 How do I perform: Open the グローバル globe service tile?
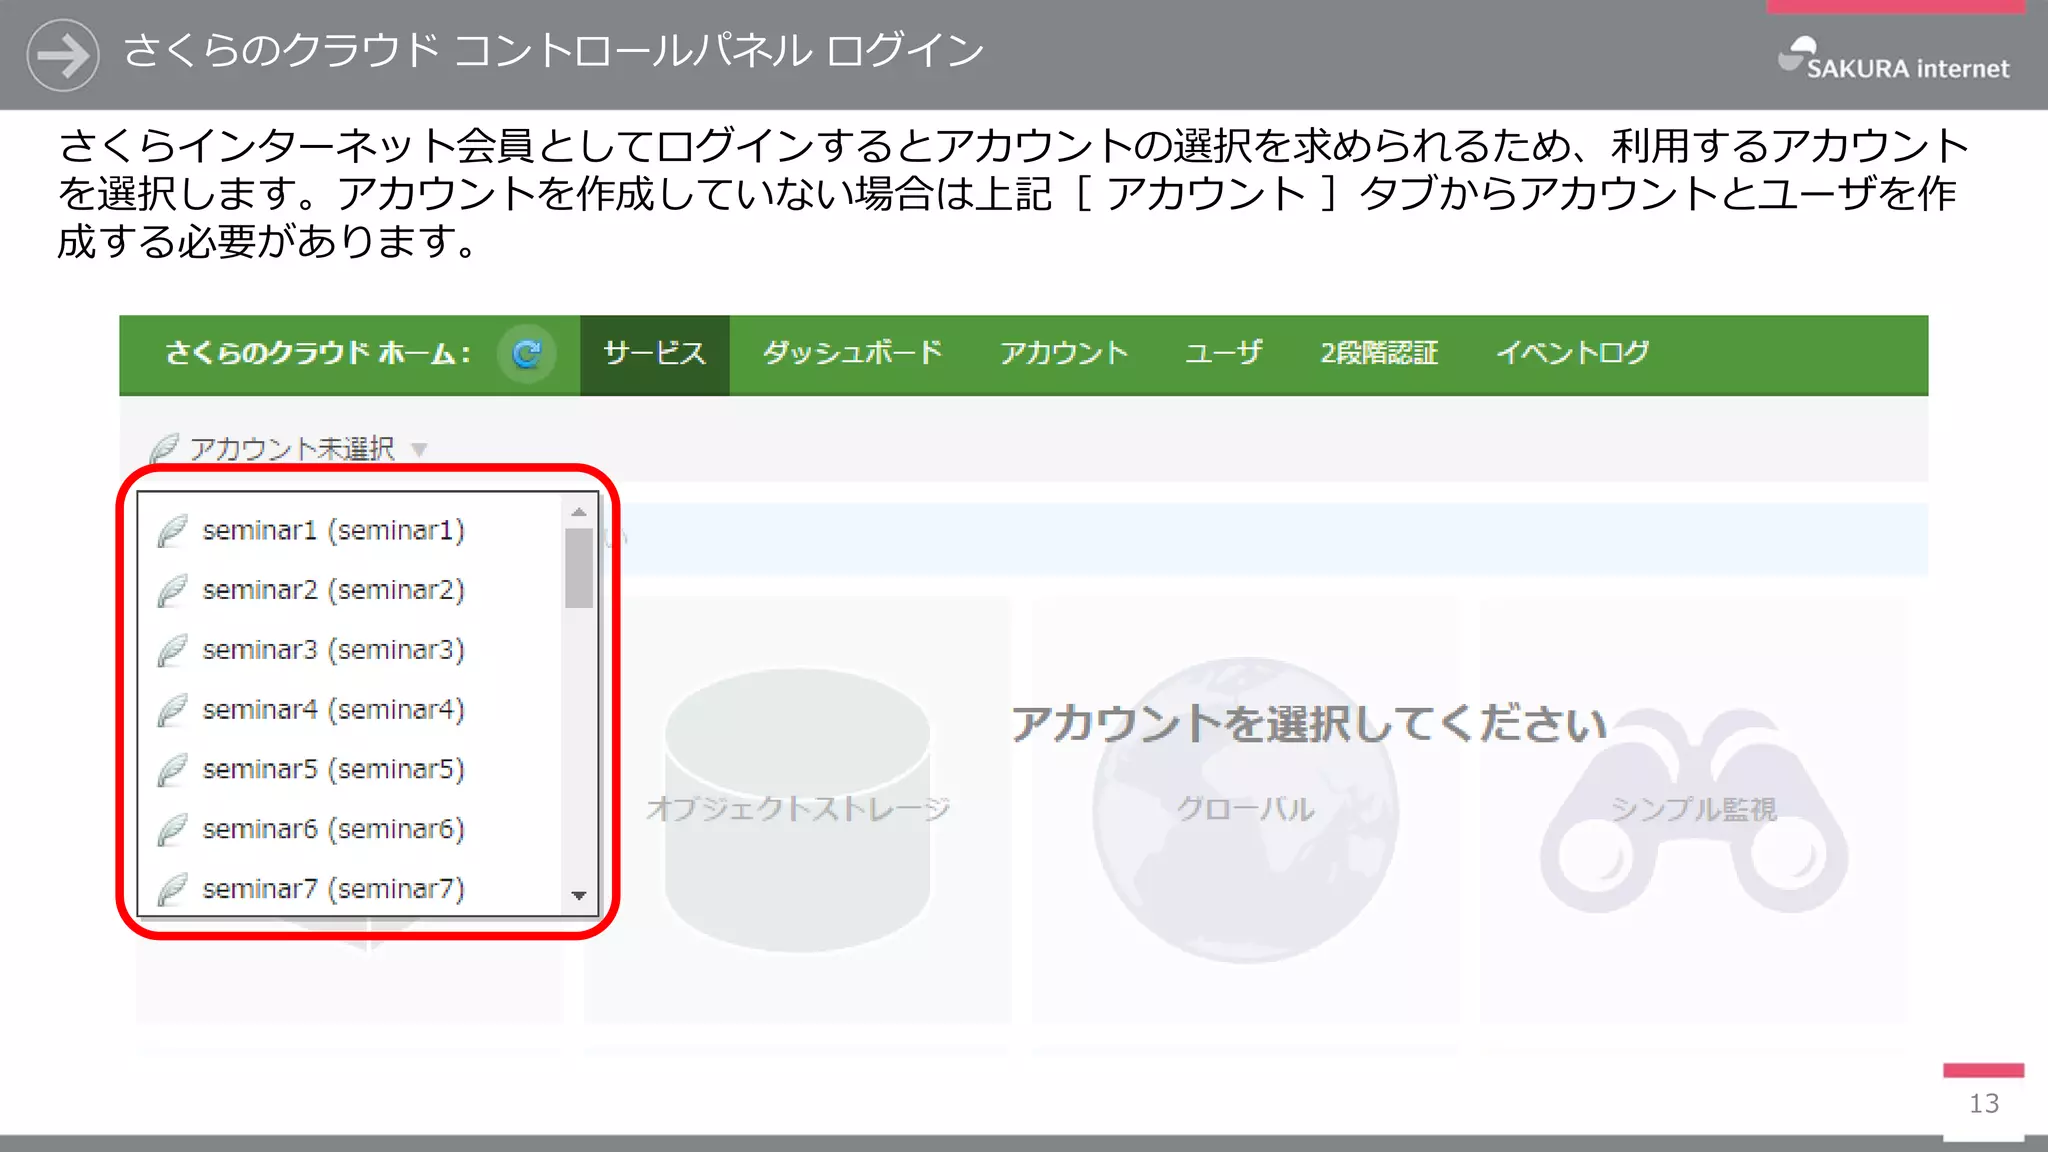click(1245, 809)
